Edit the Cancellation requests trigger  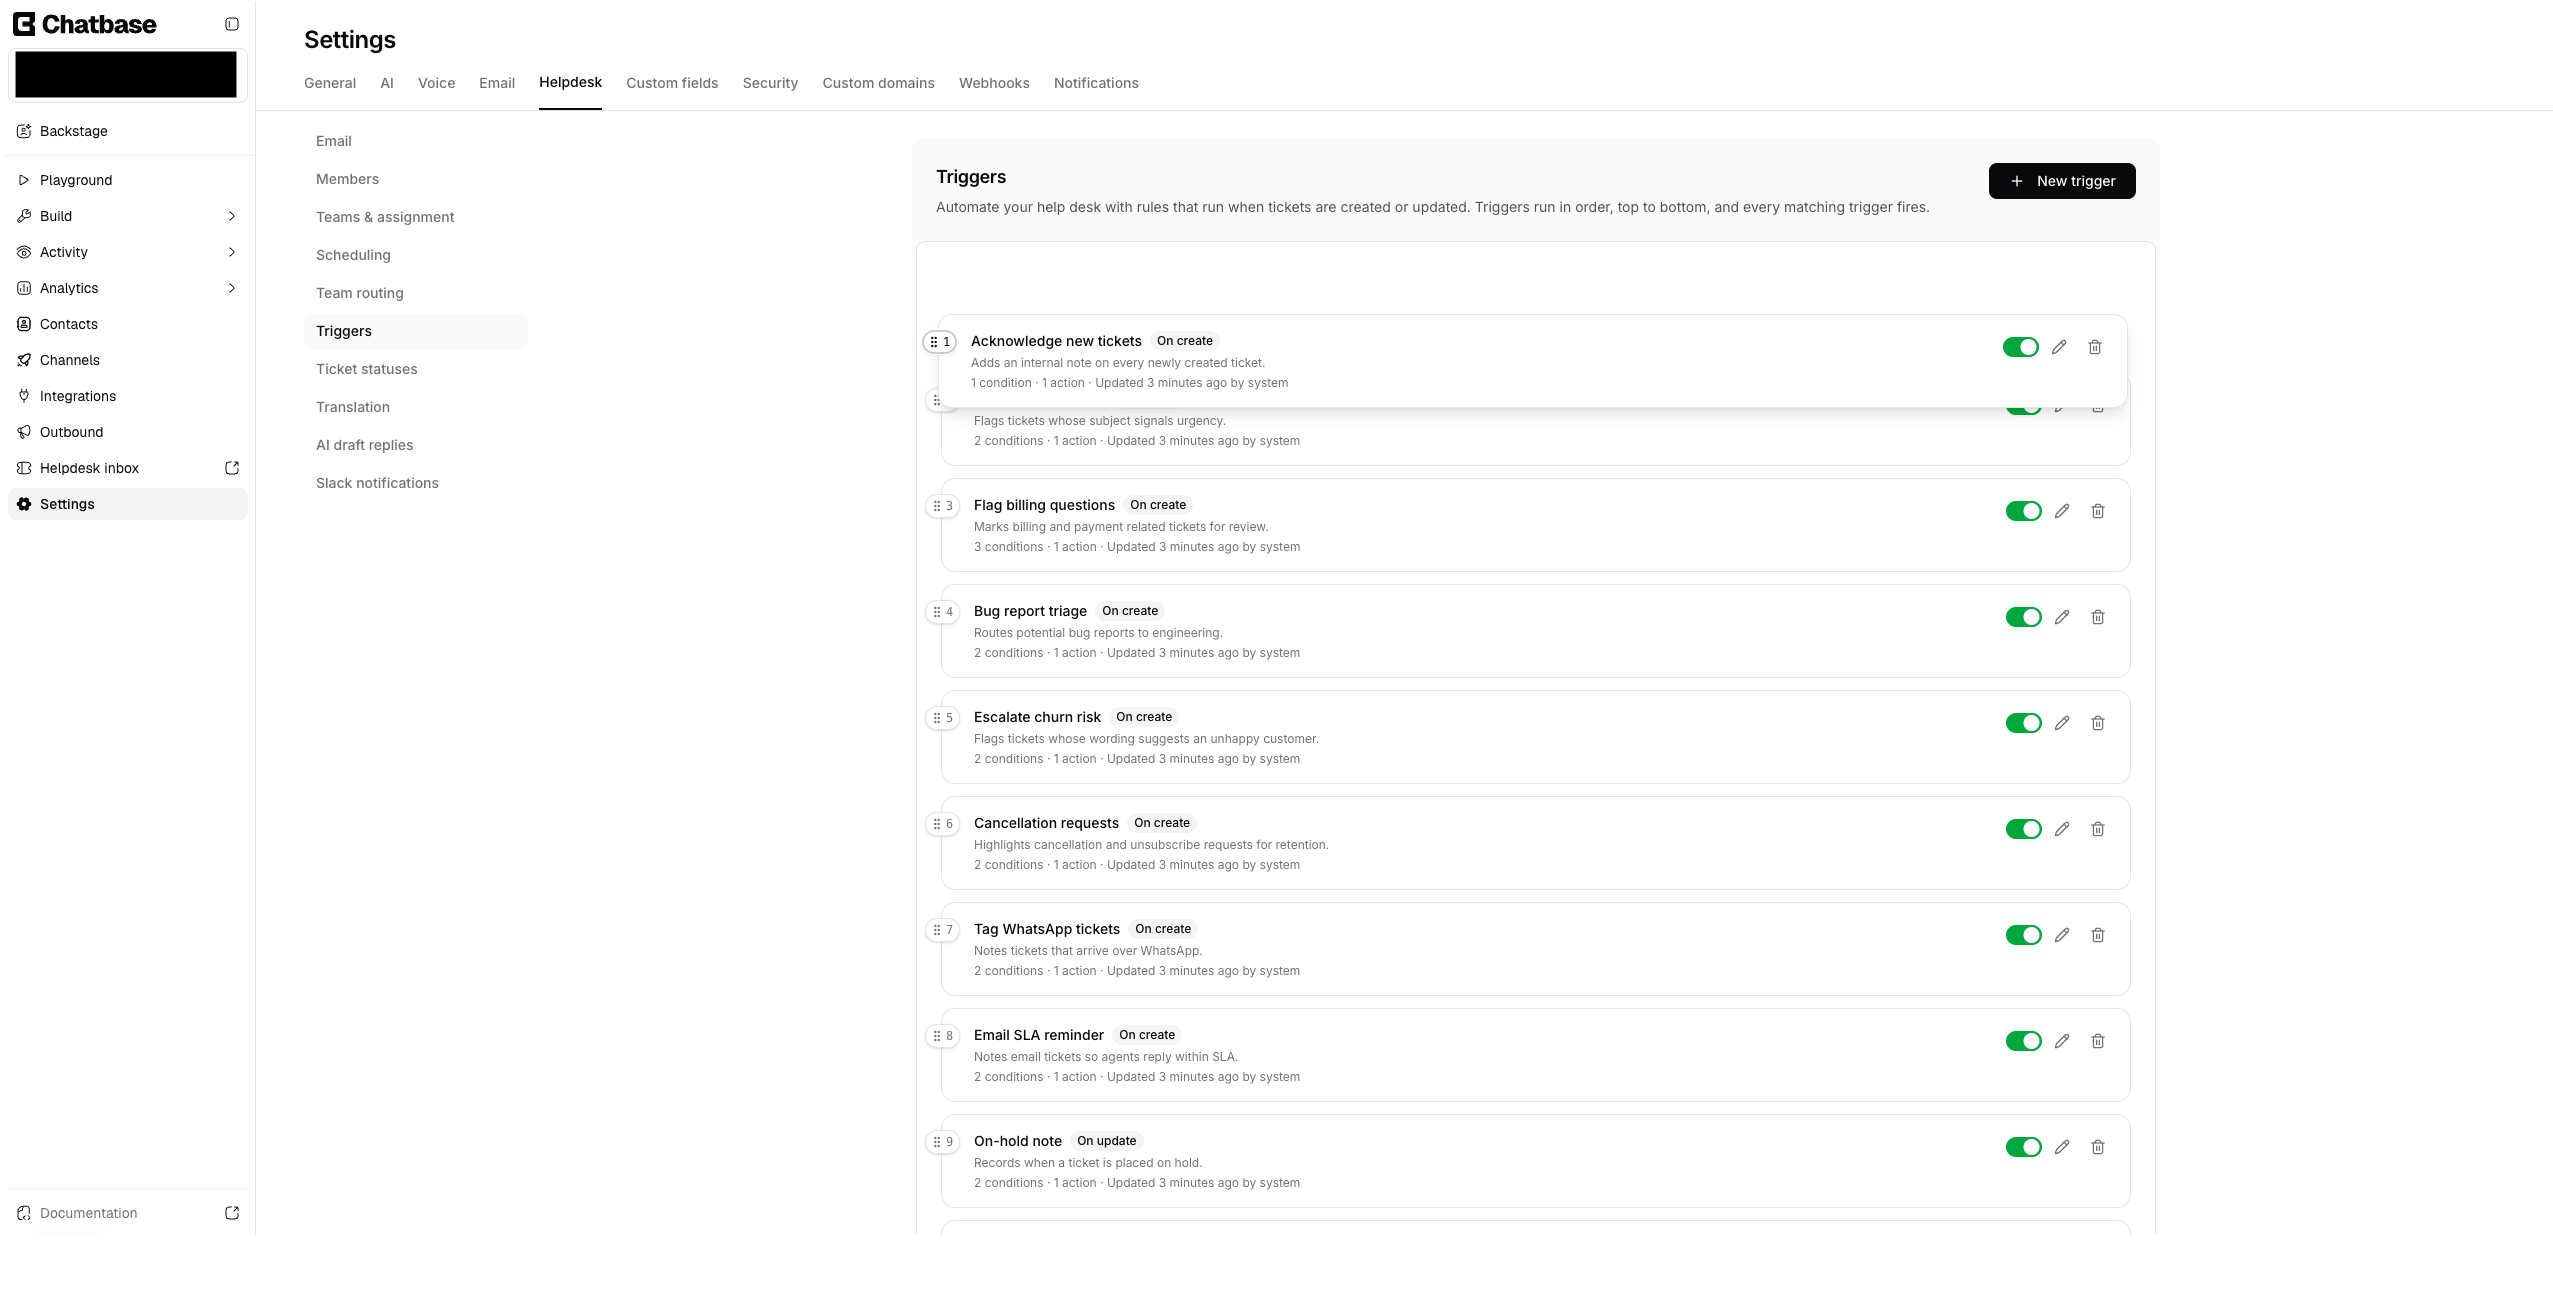click(x=2062, y=829)
